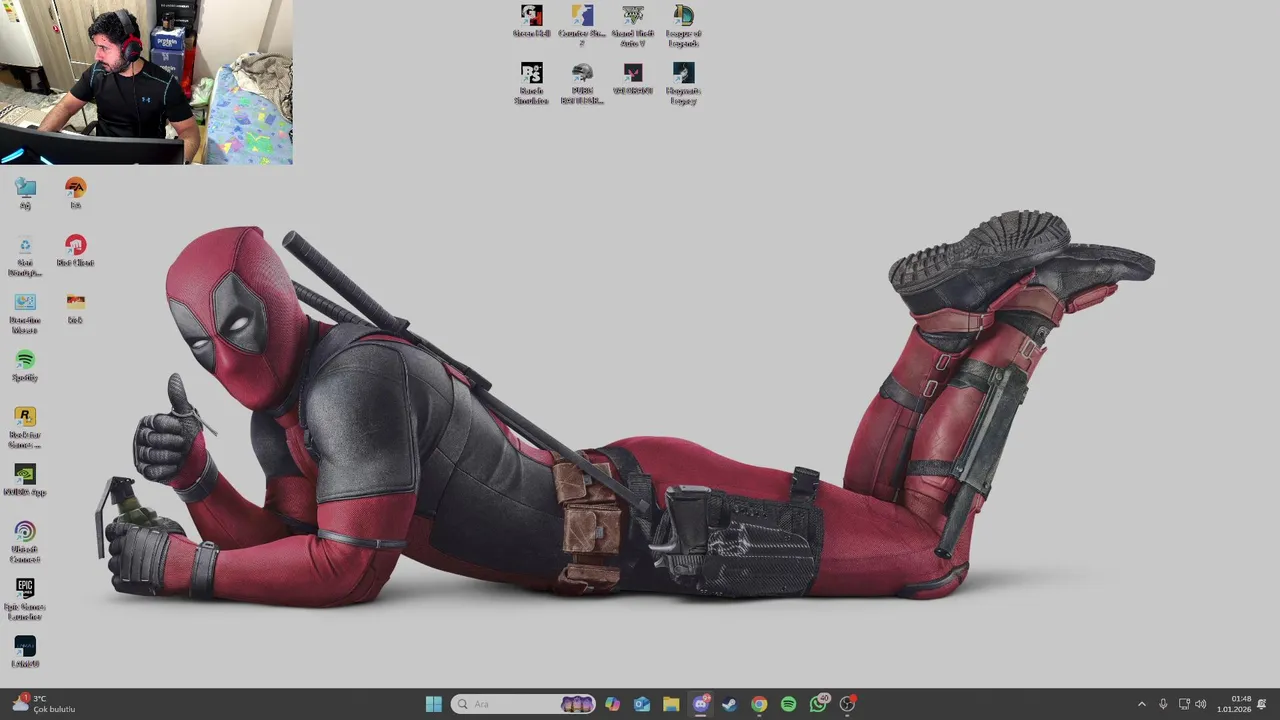Screen dimensions: 1280x720
Task: Expand the hidden system tray icons chevron
Action: click(1142, 704)
